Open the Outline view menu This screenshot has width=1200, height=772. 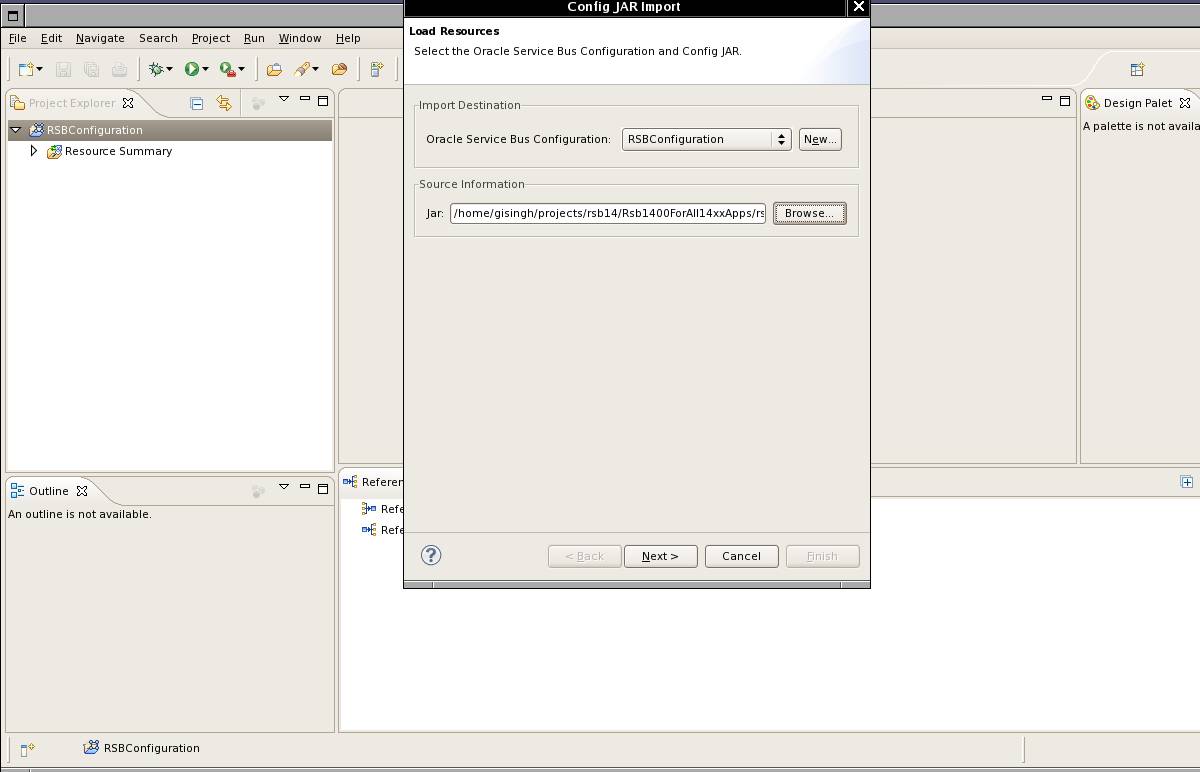tap(284, 487)
